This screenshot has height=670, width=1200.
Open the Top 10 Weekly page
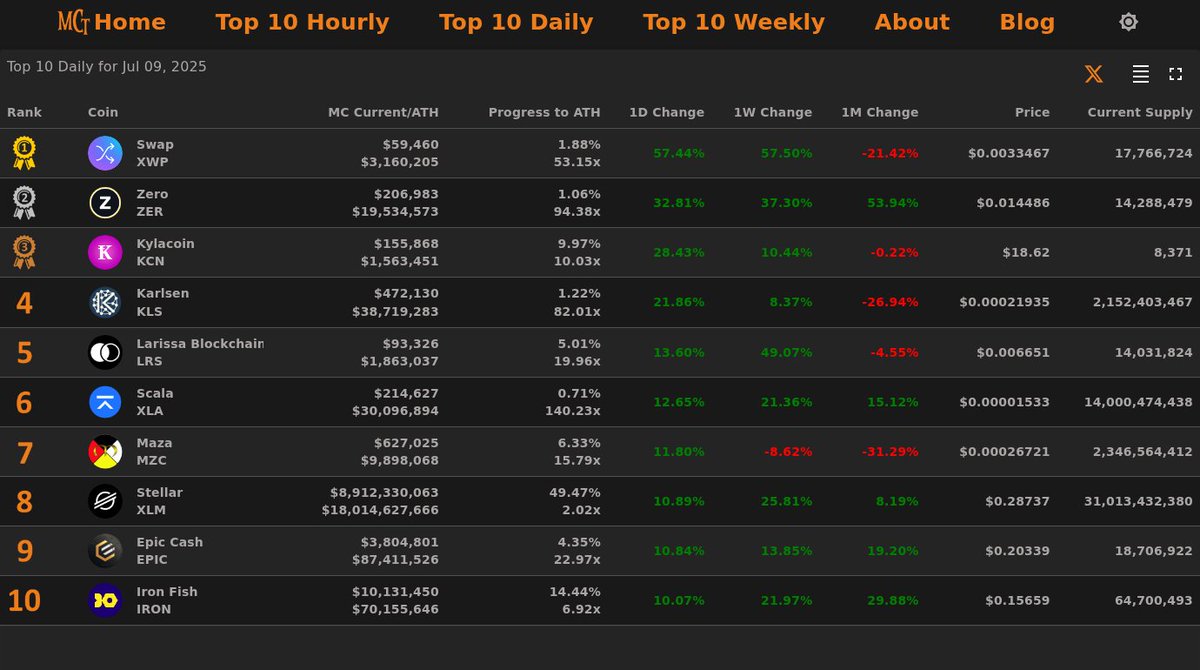733,21
